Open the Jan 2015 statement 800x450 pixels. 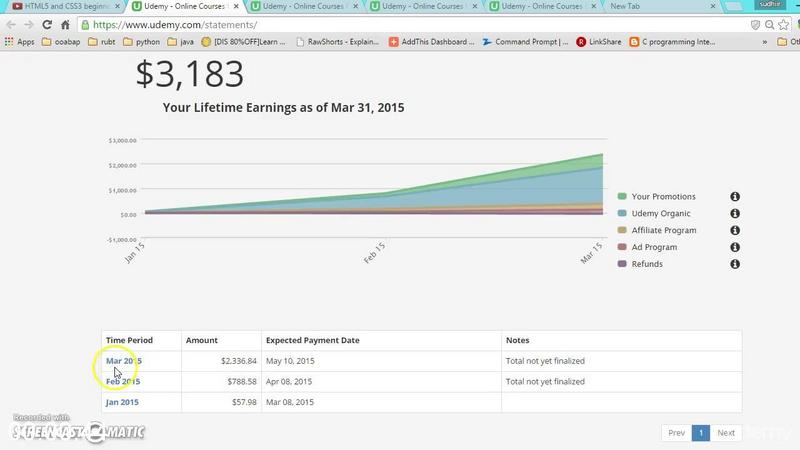122,402
